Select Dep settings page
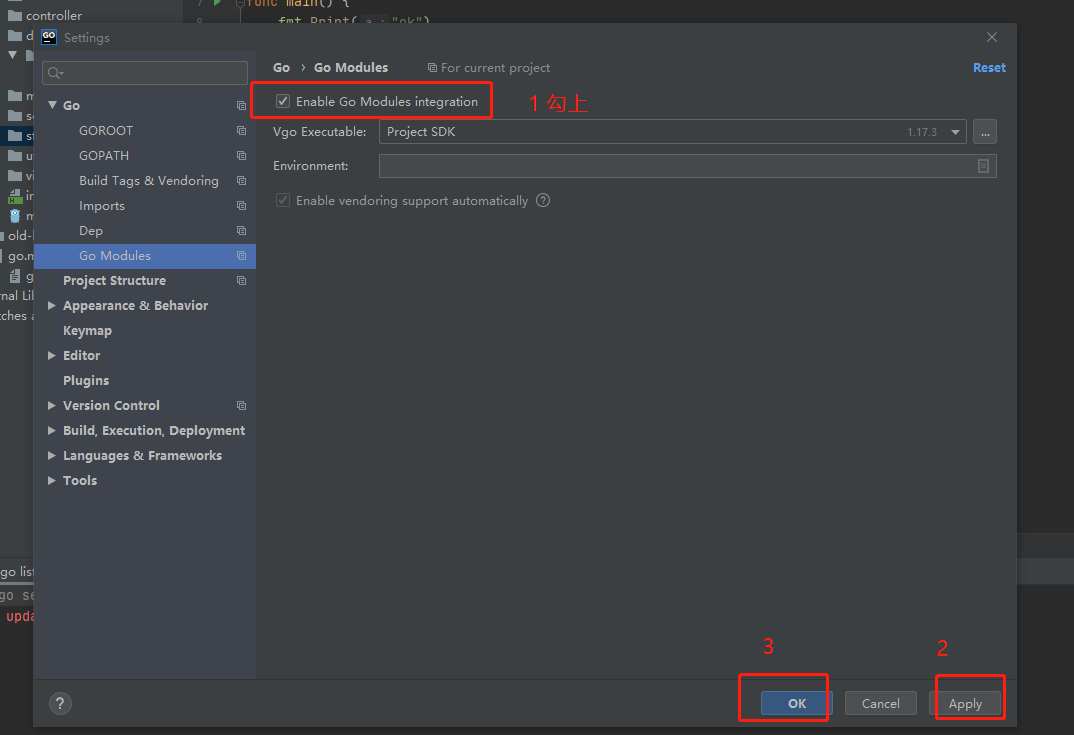Image resolution: width=1074 pixels, height=735 pixels. pyautogui.click(x=90, y=230)
